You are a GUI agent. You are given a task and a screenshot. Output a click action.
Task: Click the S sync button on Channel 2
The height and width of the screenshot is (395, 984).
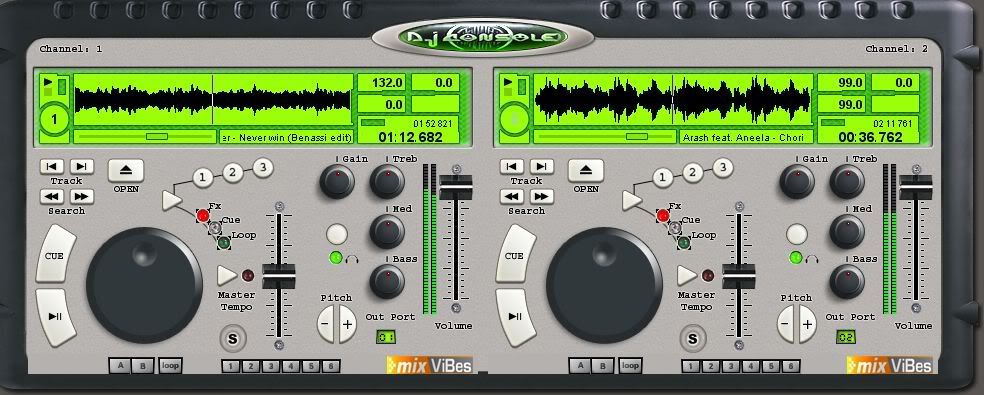tap(693, 339)
